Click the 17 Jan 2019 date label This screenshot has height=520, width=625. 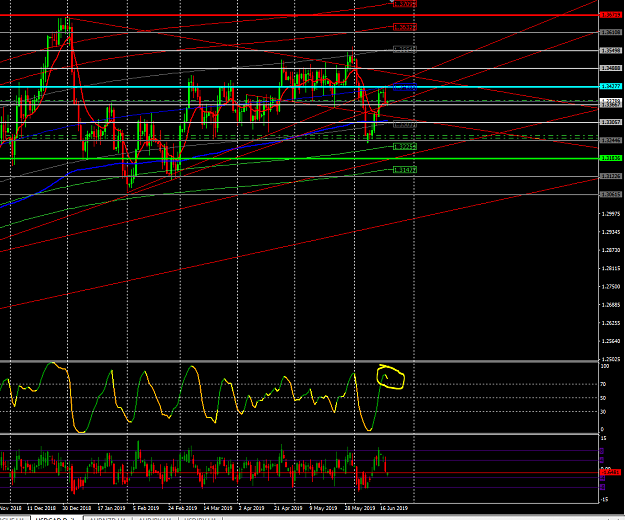pos(111,508)
